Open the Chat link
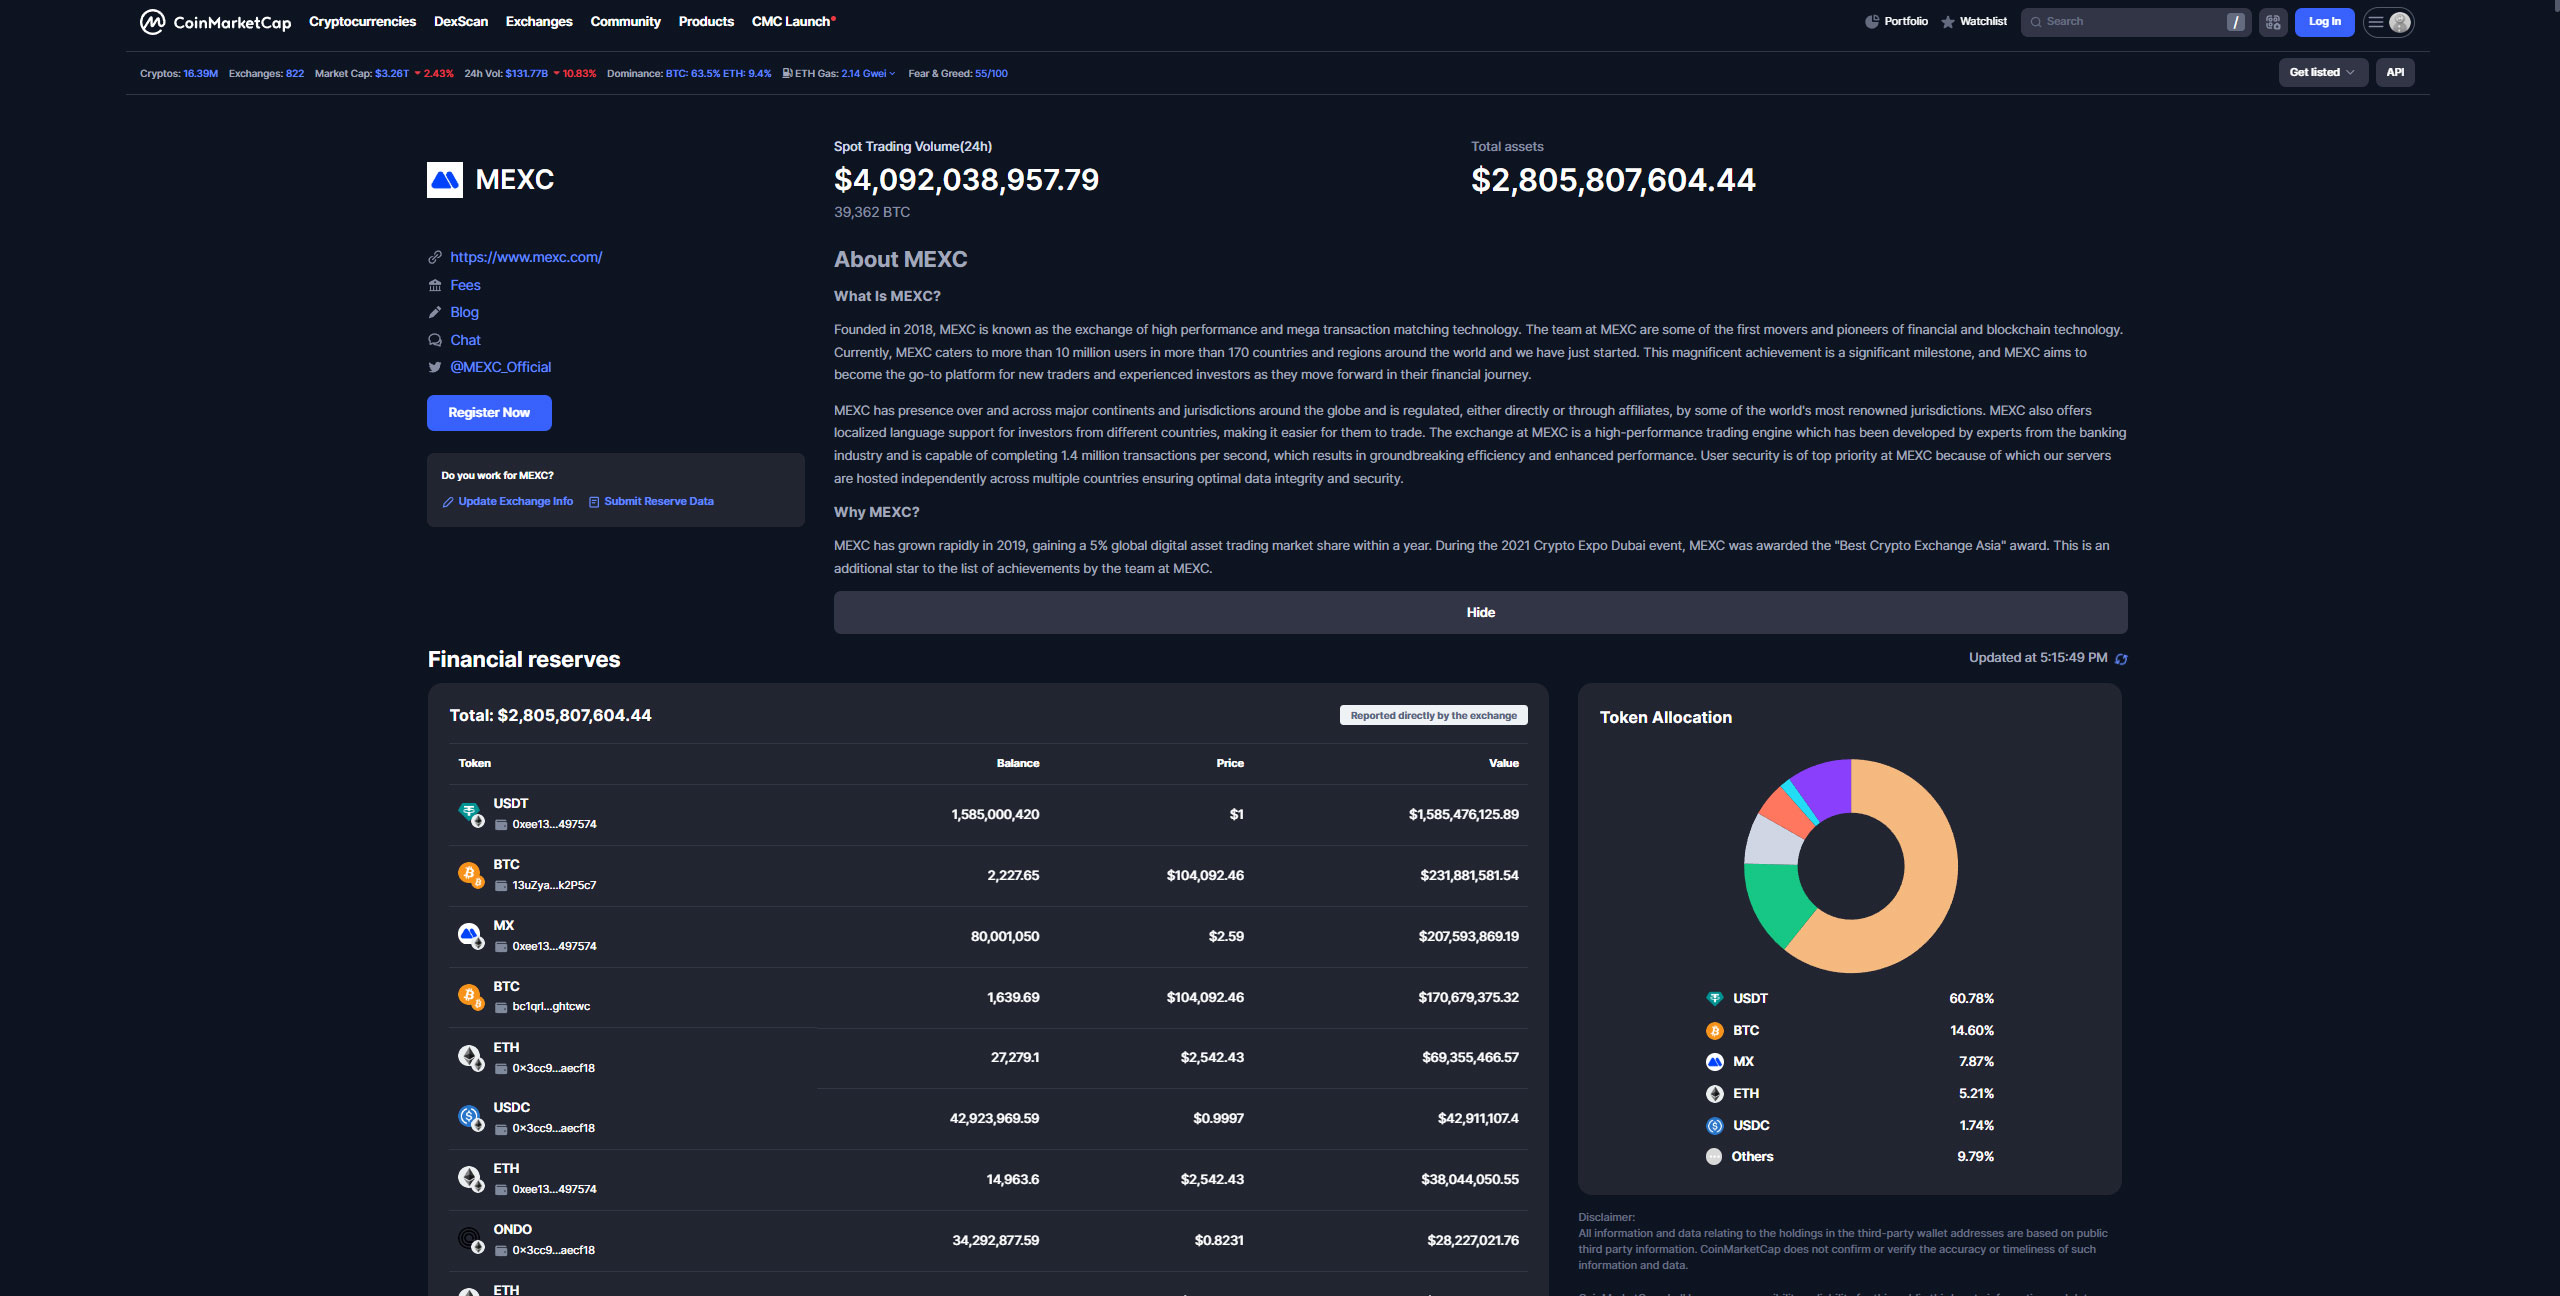Screen dimensions: 2560x1296 [x=465, y=341]
